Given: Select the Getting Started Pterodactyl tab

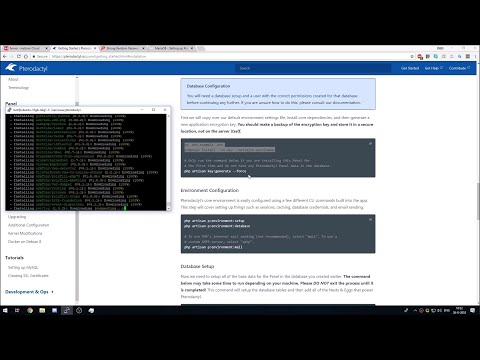Looking at the screenshot, I should (x=74, y=48).
